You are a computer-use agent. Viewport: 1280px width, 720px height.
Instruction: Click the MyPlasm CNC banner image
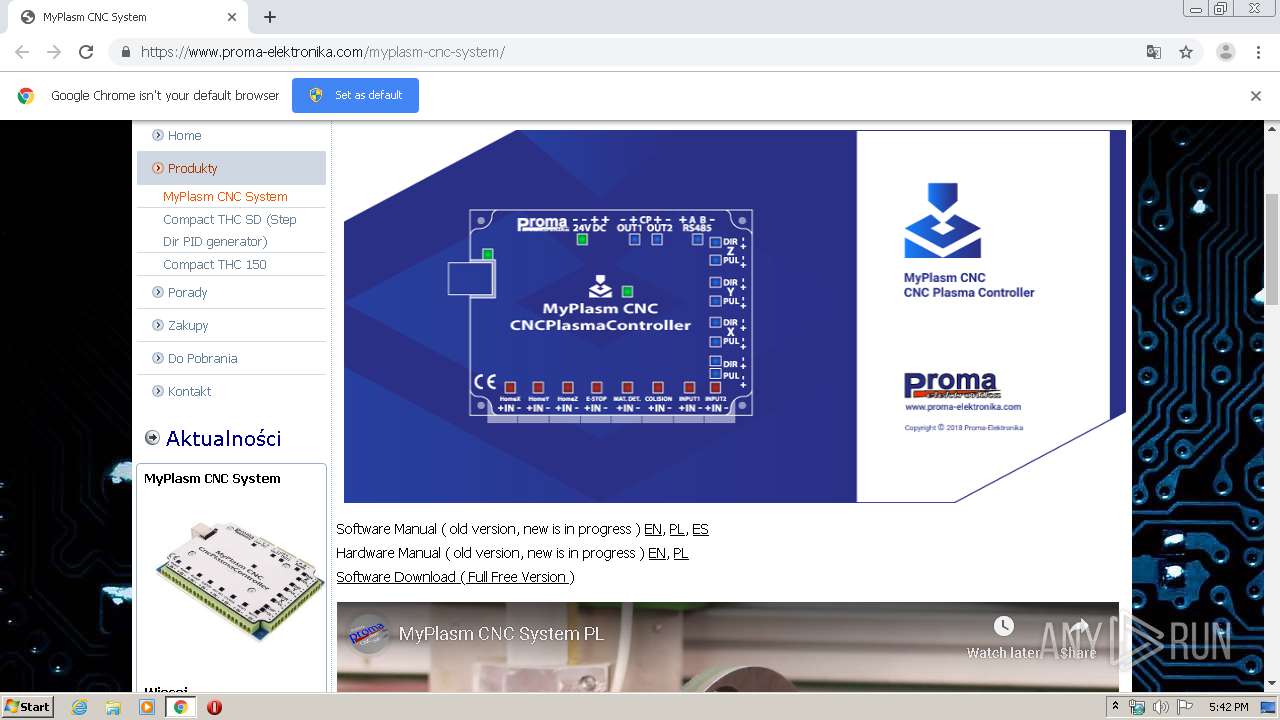click(735, 316)
